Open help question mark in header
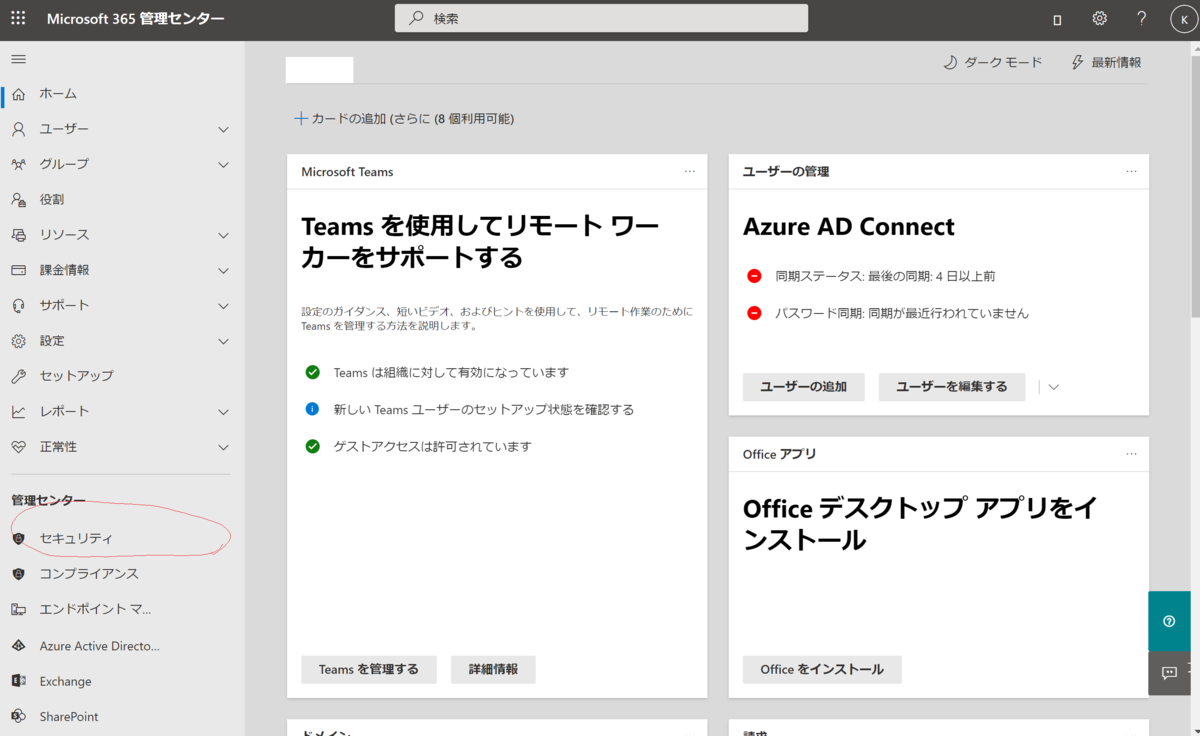The height and width of the screenshot is (736, 1200). (1141, 19)
